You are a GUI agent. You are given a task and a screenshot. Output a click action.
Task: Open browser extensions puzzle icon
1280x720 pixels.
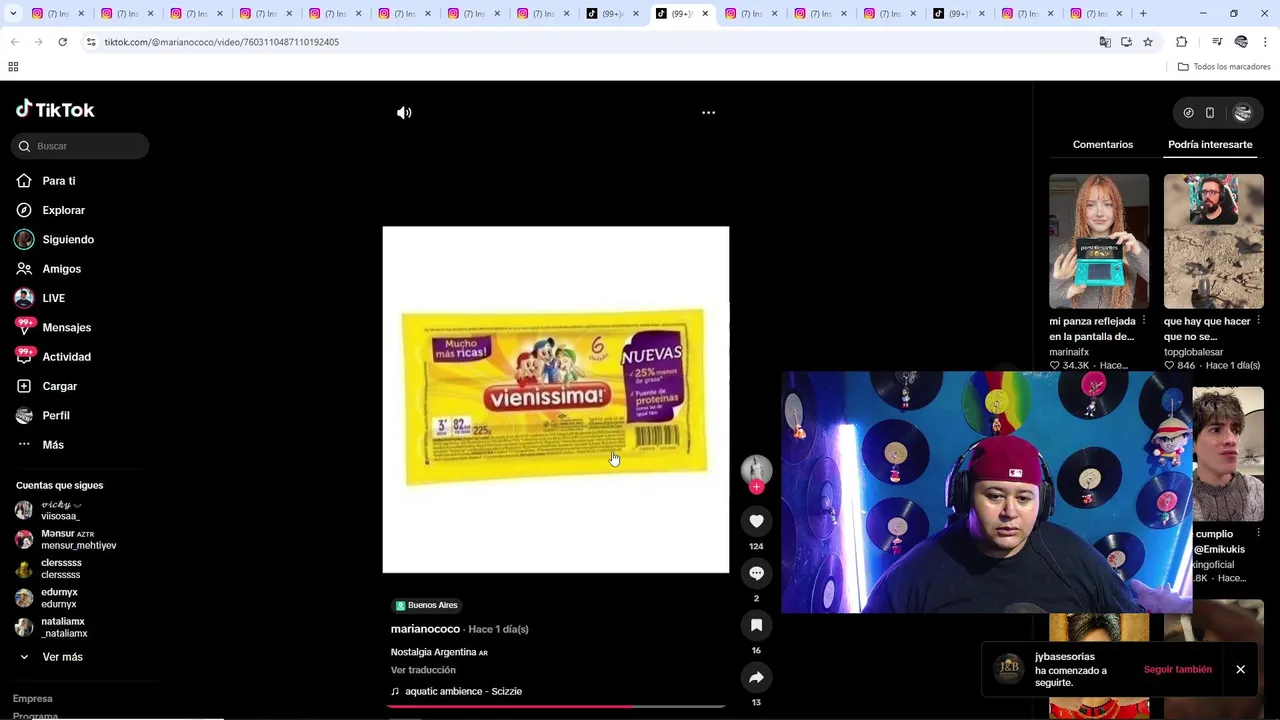[x=1181, y=42]
